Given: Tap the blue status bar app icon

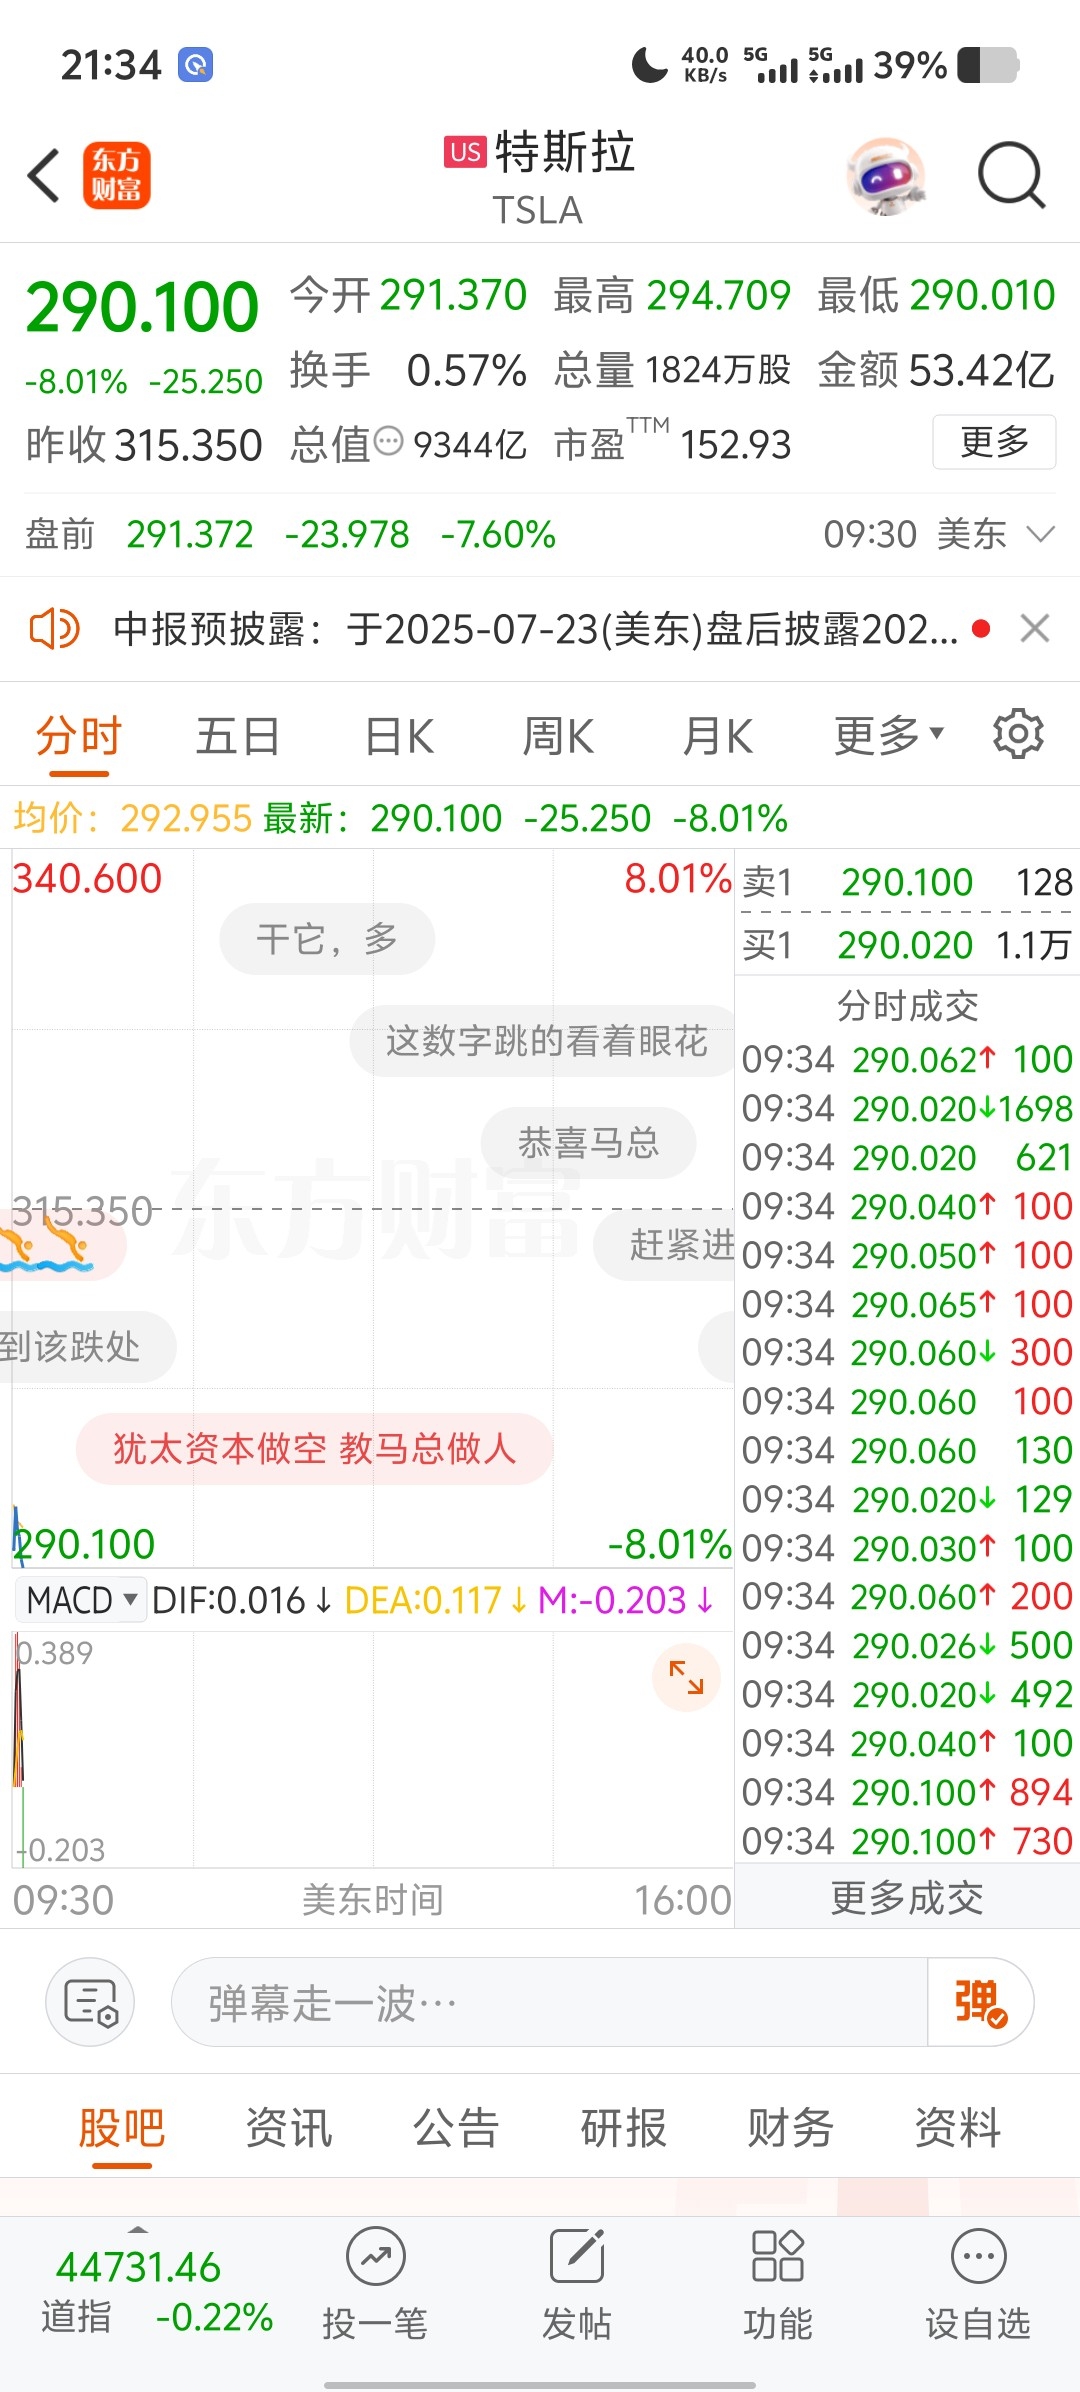Looking at the screenshot, I should coord(196,65).
